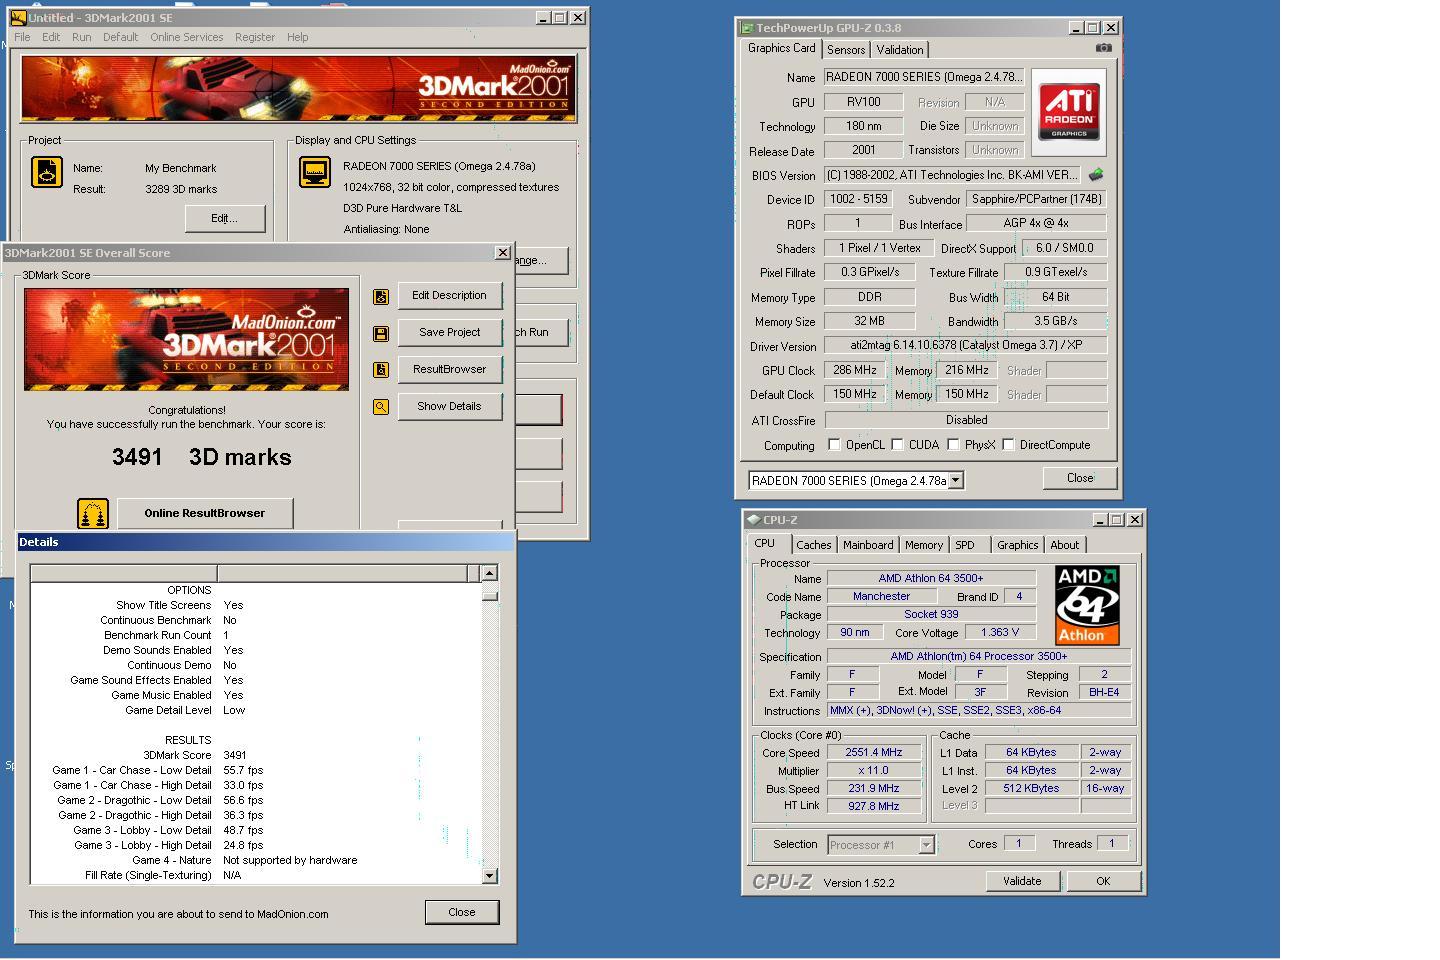
Task: Click the magnifier icon beside Show Details
Action: coord(381,407)
